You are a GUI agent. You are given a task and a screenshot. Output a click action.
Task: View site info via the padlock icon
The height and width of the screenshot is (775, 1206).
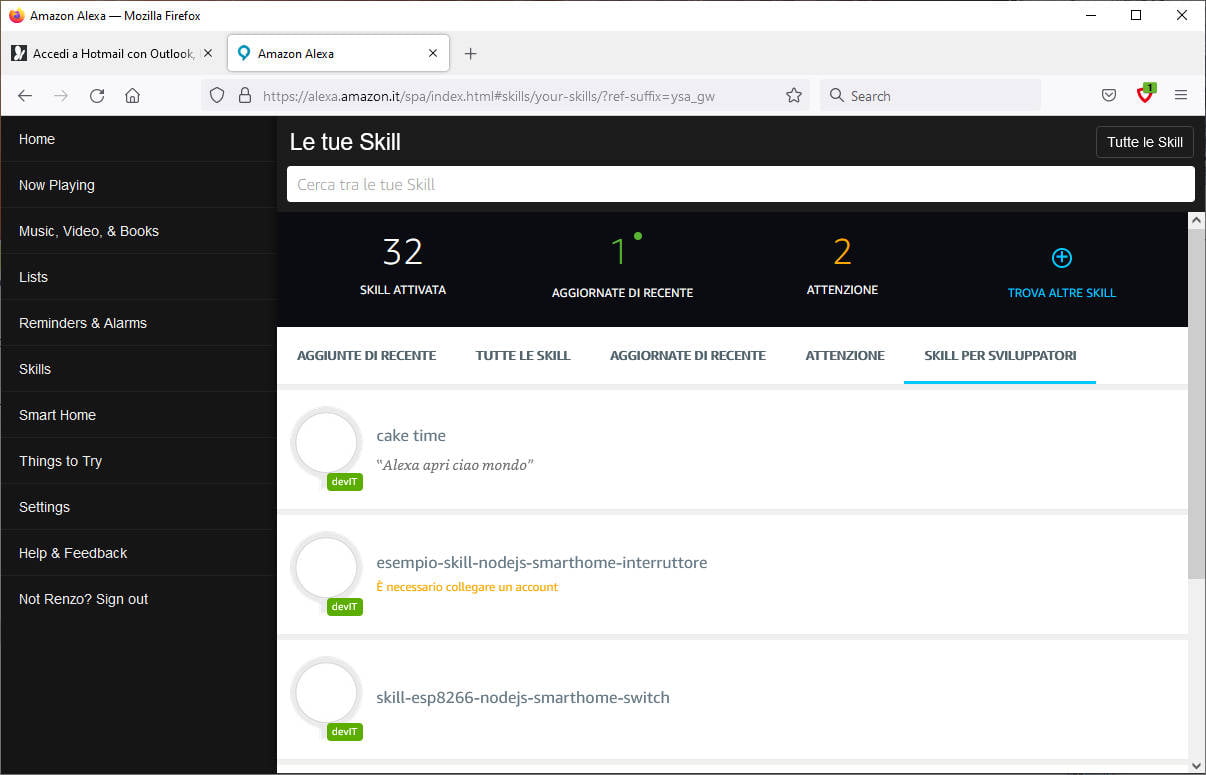pos(245,95)
